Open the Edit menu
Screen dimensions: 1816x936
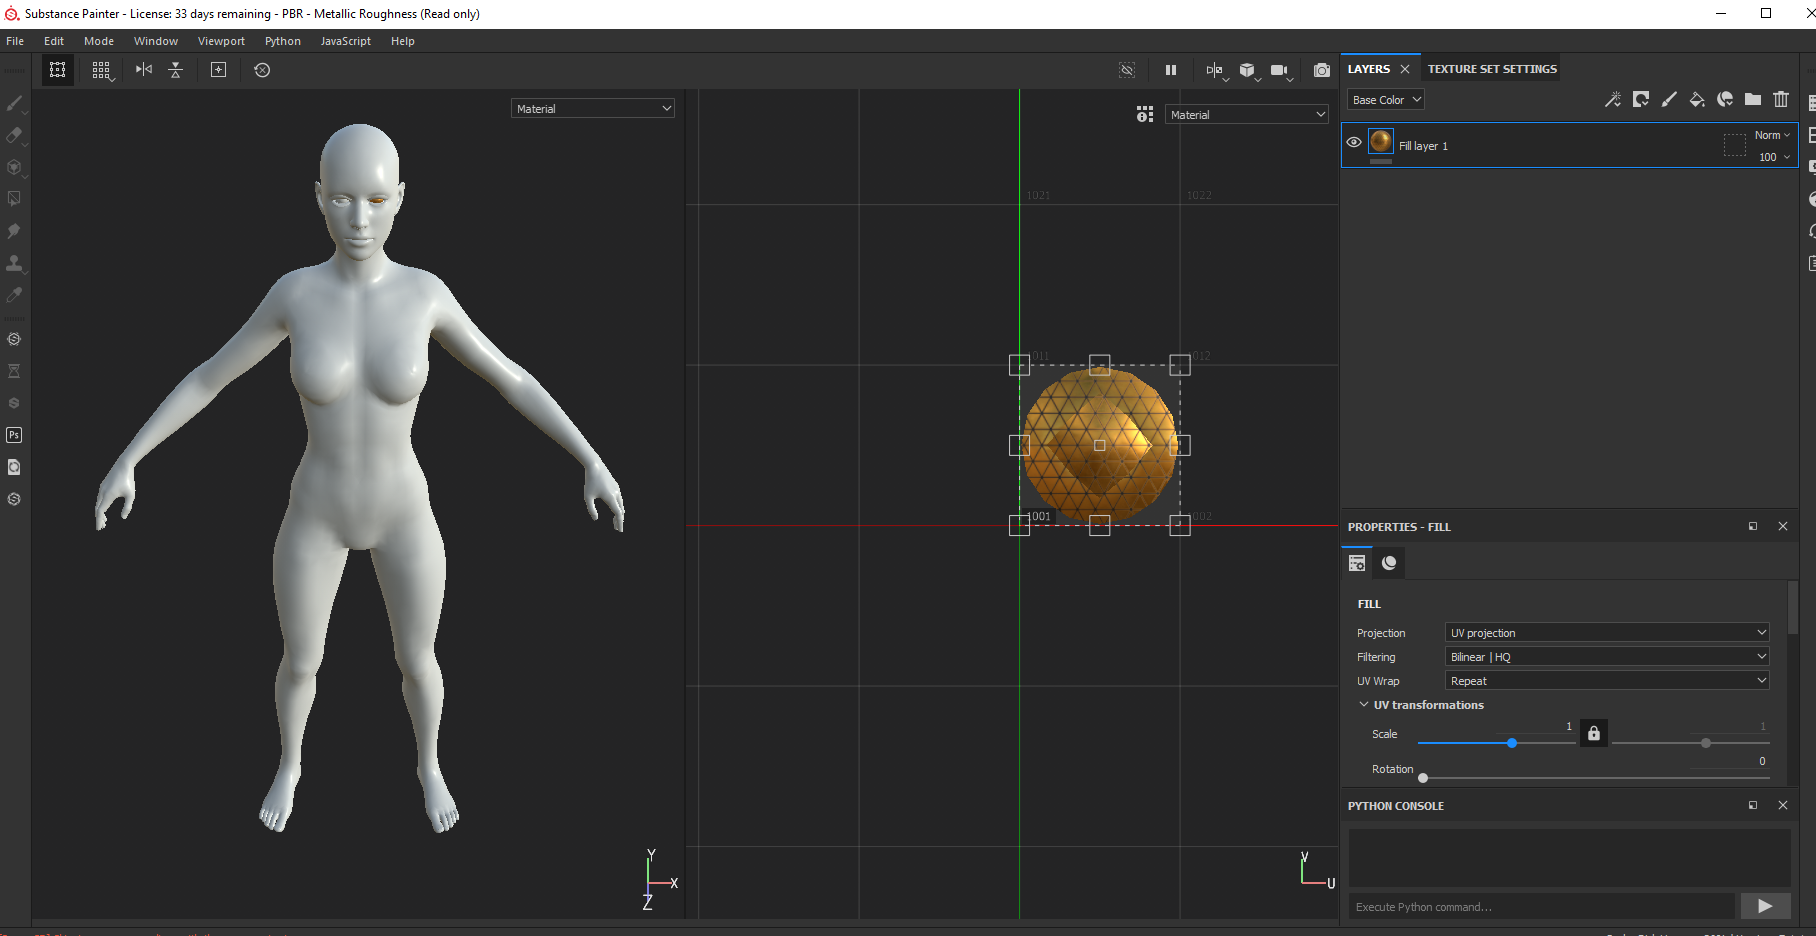tap(54, 41)
